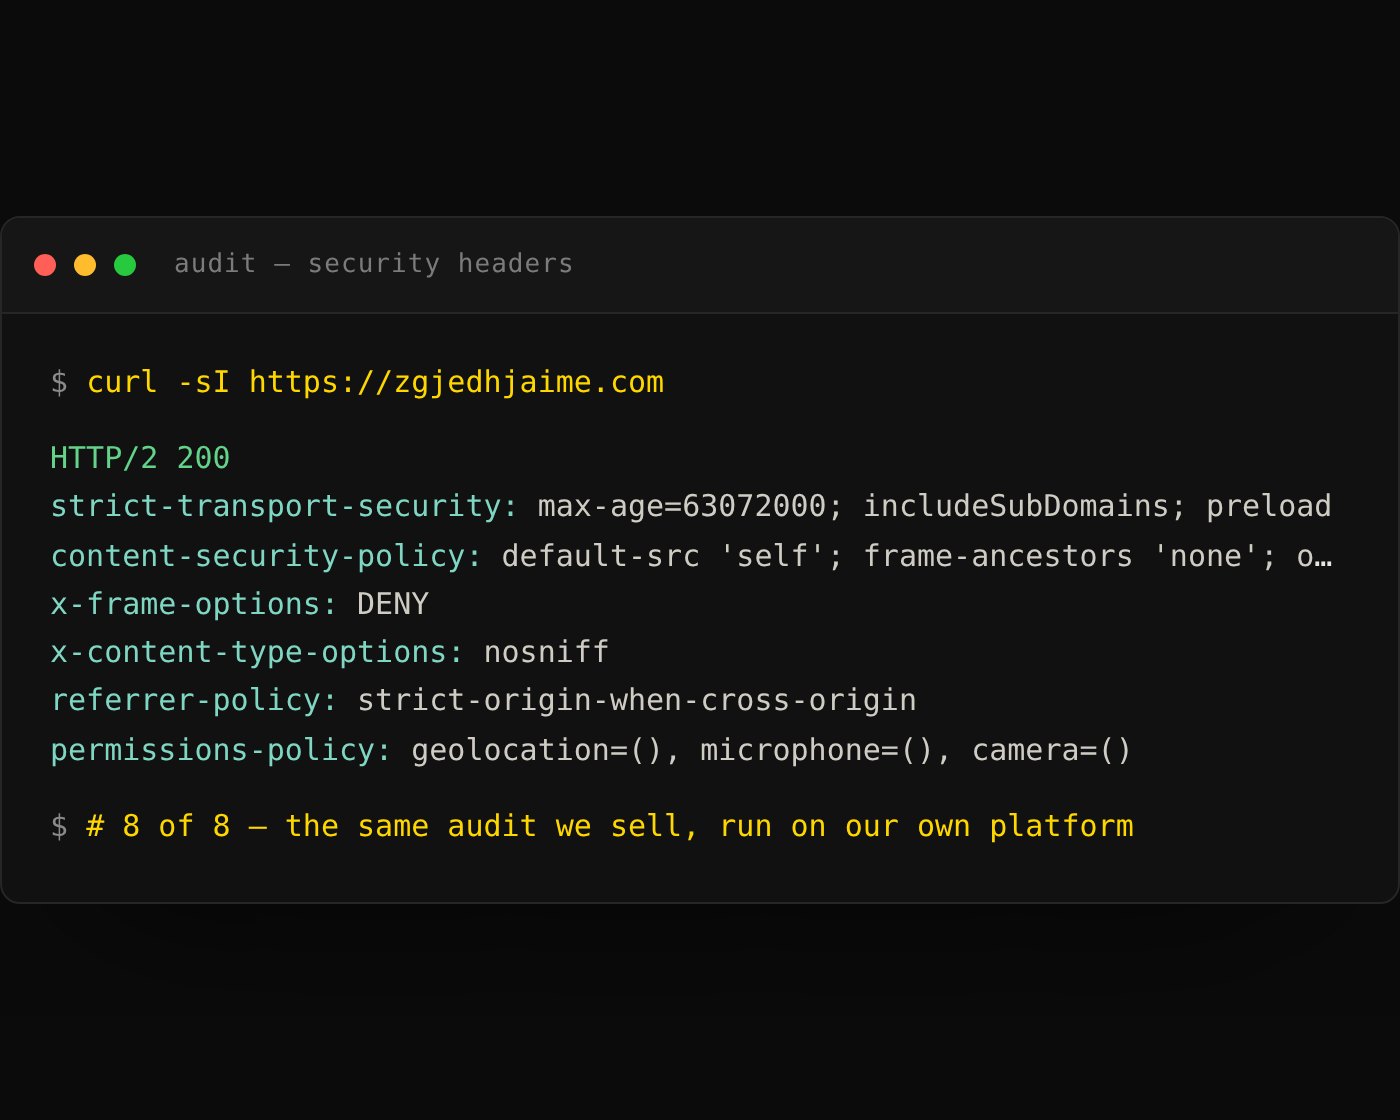Click the 'x-frame-options:' header name
The height and width of the screenshot is (1120, 1400).
[x=194, y=604]
